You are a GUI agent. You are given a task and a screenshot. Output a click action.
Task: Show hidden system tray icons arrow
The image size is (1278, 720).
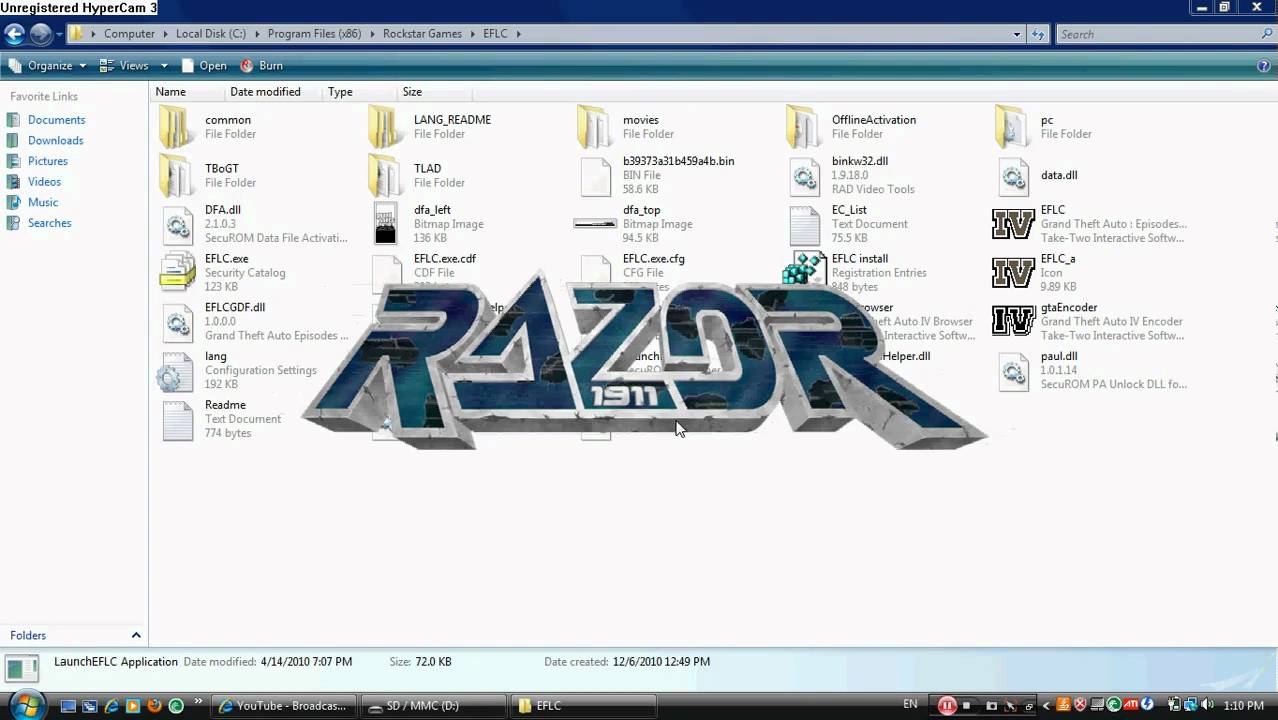pos(1047,706)
